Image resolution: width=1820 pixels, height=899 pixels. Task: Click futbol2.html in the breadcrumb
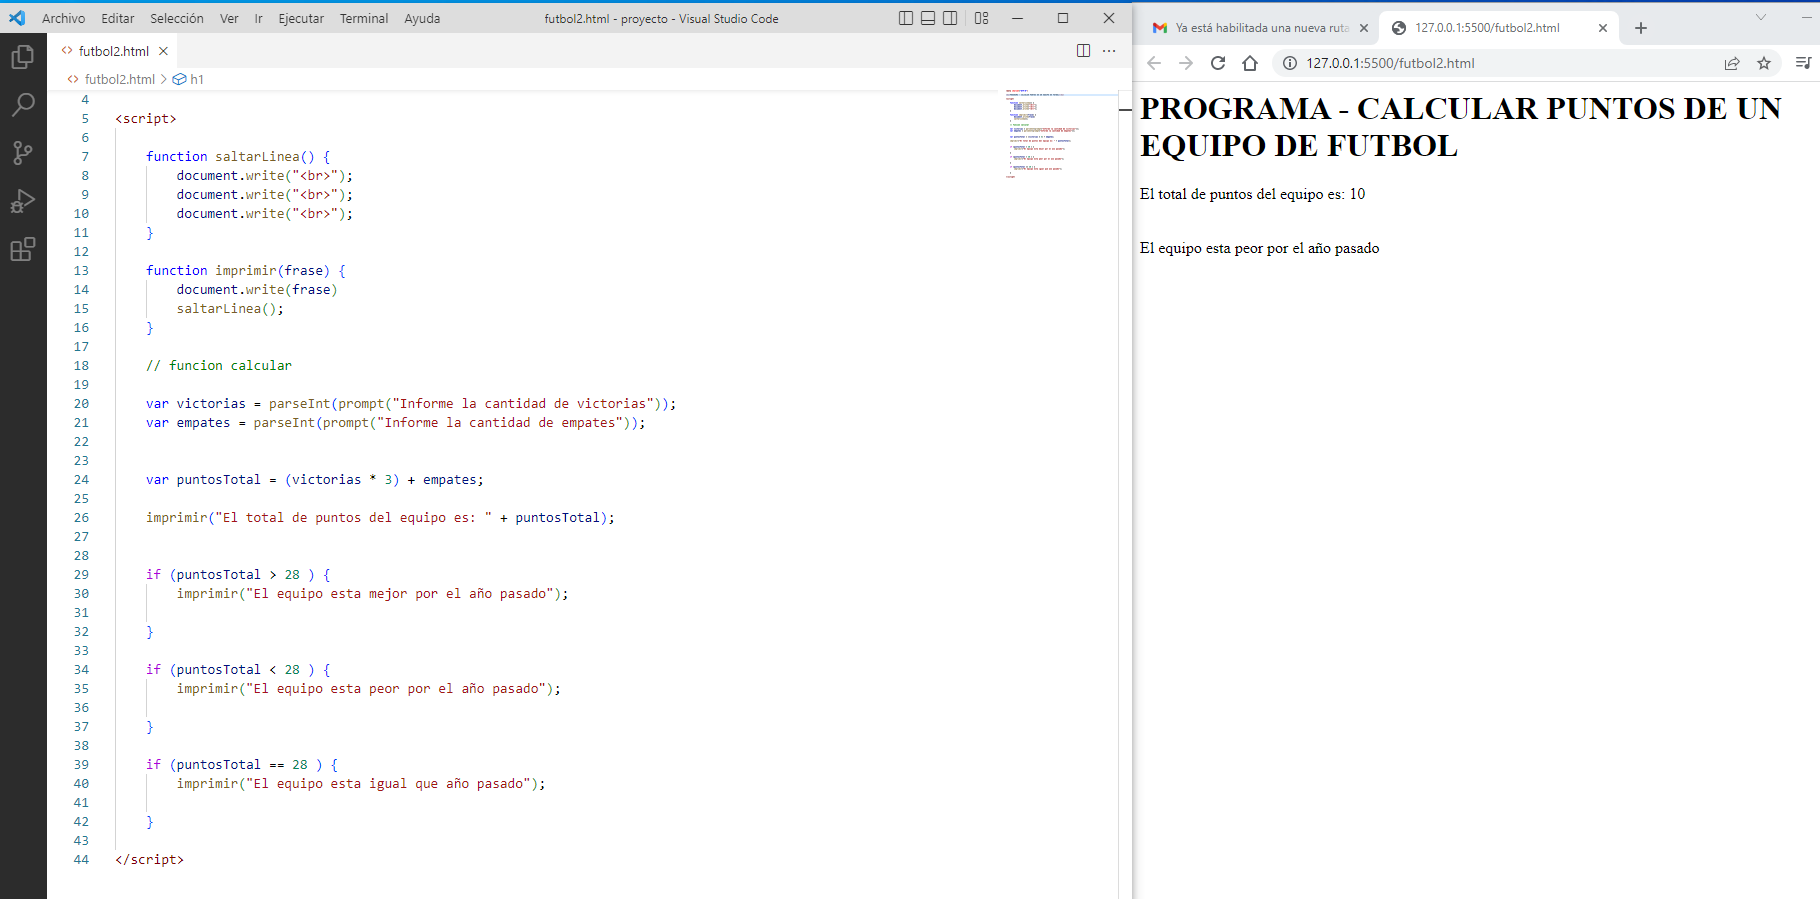119,79
